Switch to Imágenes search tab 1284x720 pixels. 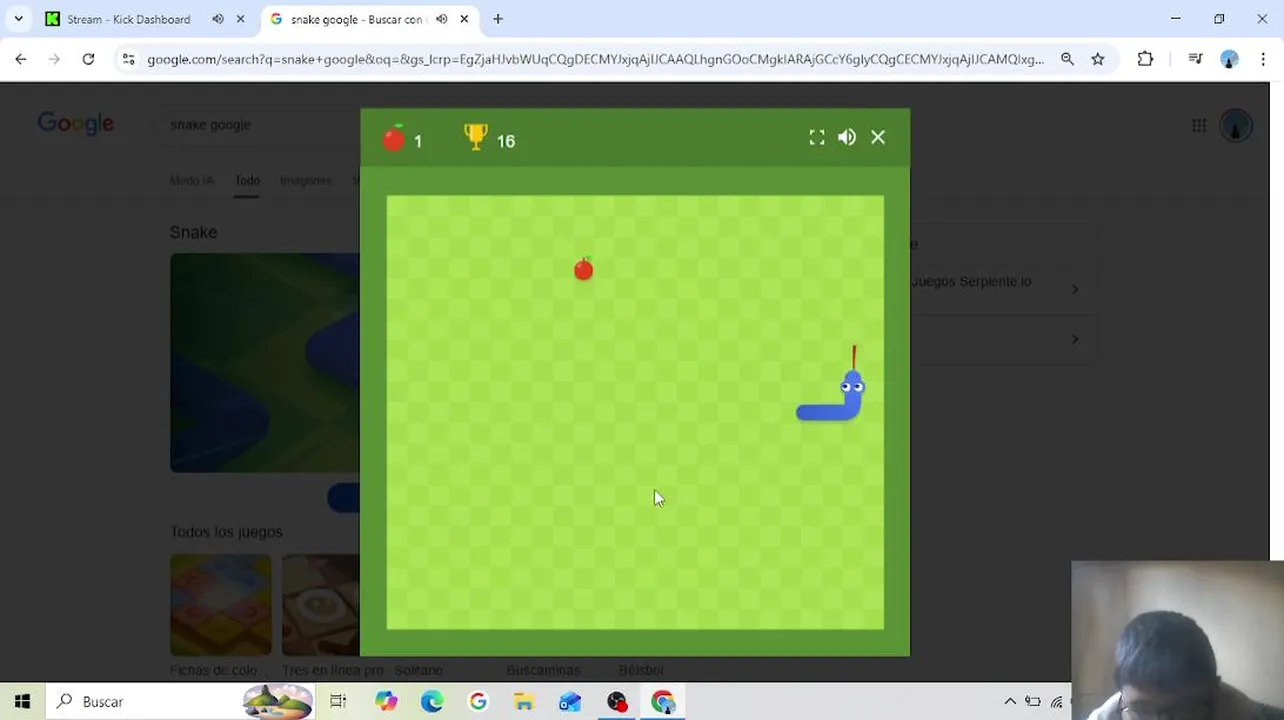click(x=305, y=181)
